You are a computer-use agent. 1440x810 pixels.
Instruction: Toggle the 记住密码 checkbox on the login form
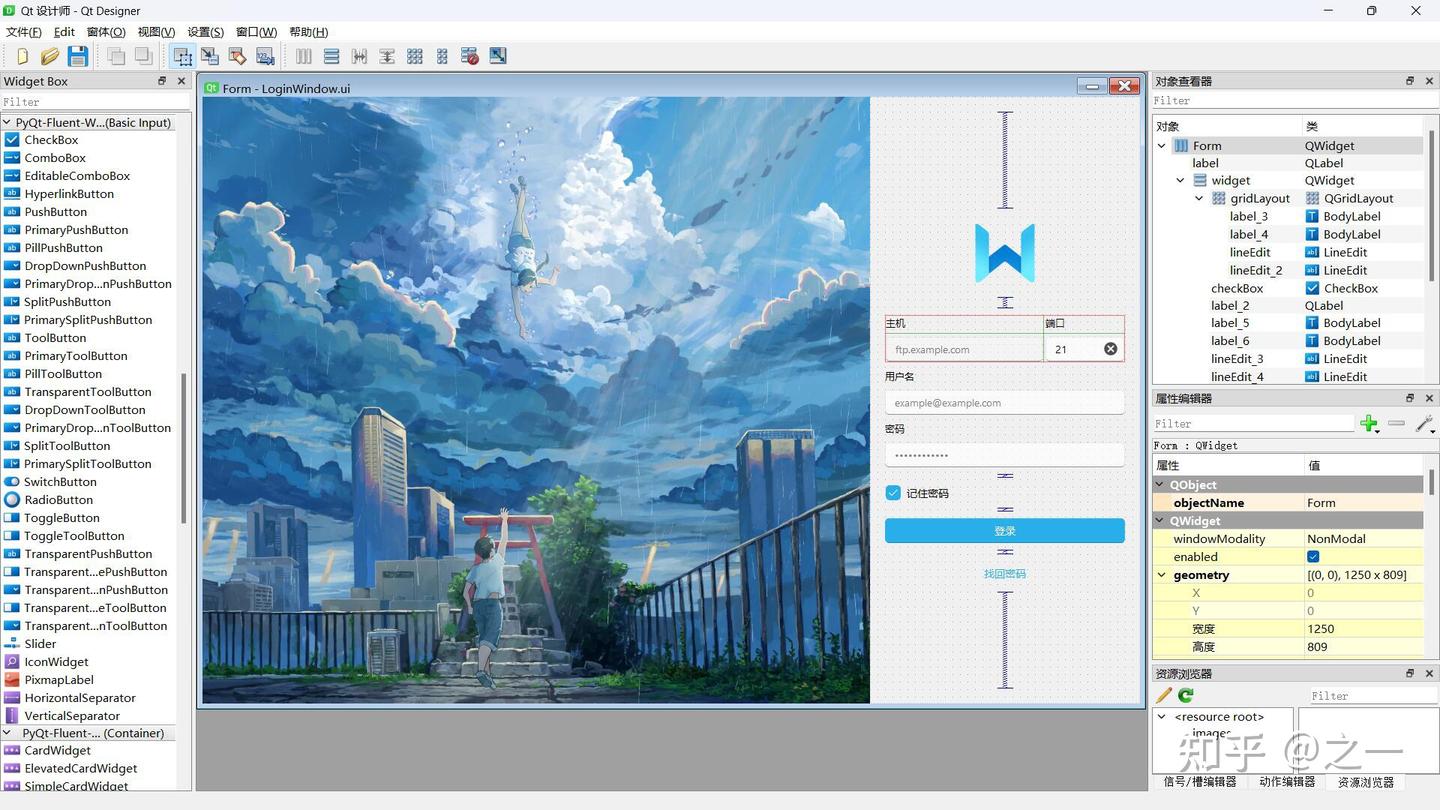pyautogui.click(x=892, y=493)
